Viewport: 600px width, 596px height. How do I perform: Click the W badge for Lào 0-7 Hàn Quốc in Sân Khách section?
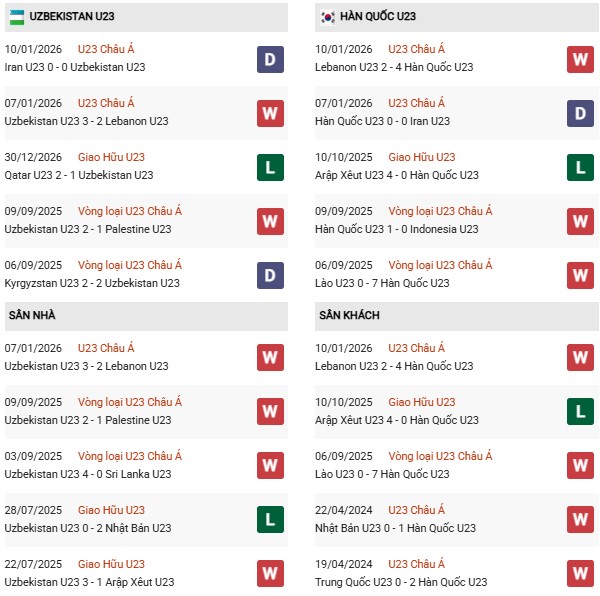tap(580, 465)
